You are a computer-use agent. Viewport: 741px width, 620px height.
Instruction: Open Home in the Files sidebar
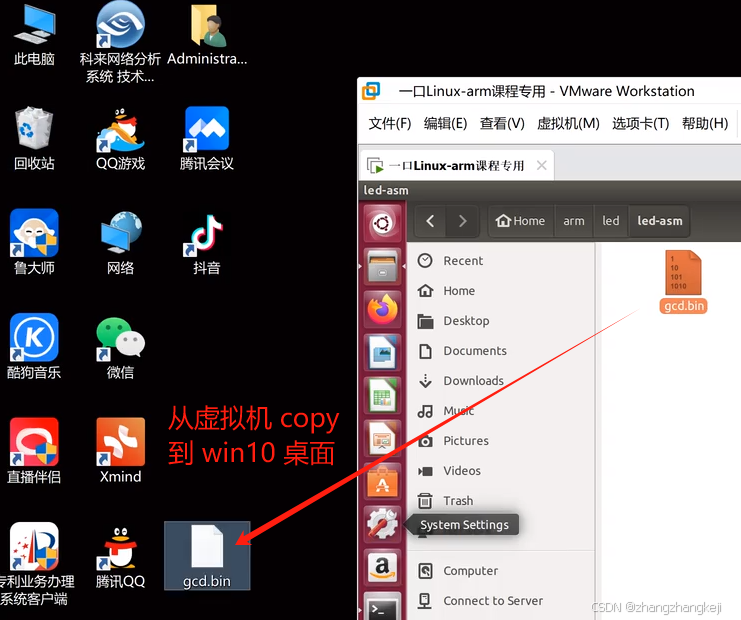coord(500,291)
